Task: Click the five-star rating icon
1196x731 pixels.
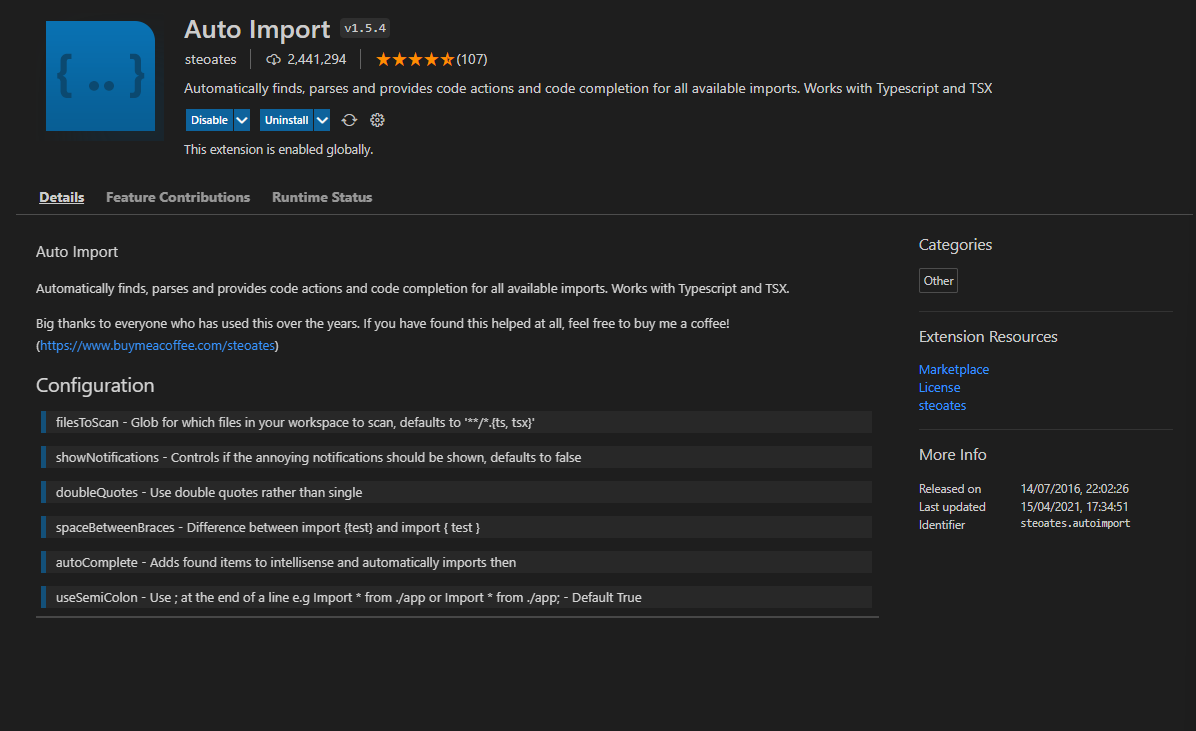Action: pyautogui.click(x=414, y=59)
